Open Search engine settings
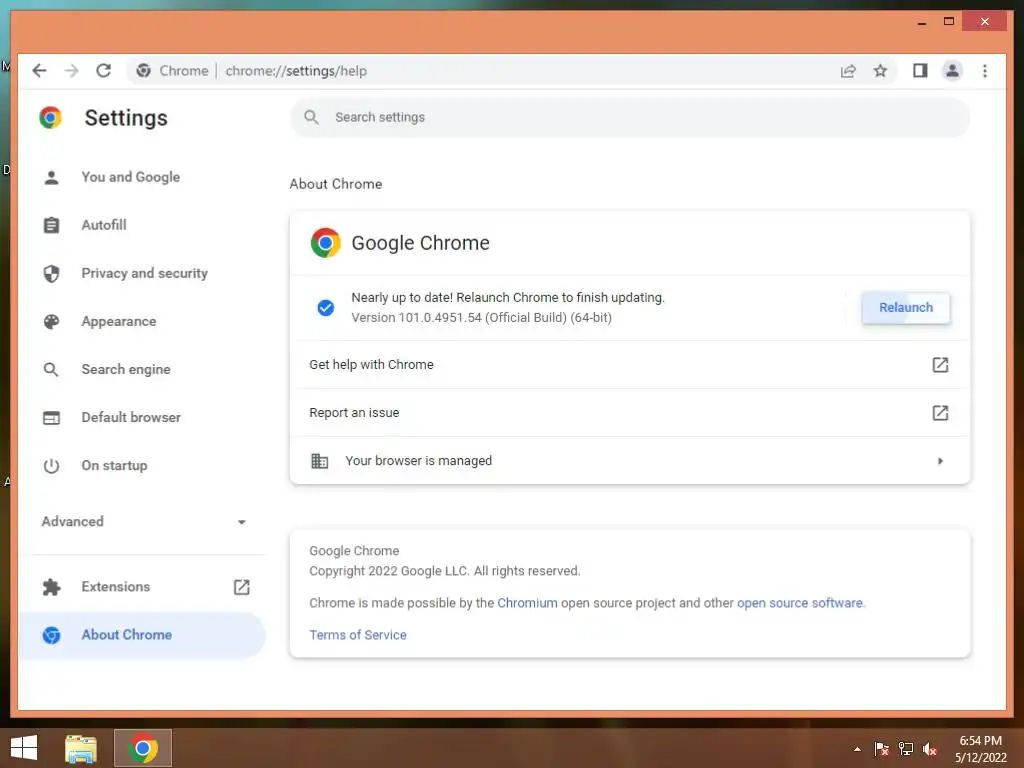The height and width of the screenshot is (768, 1024). tap(142, 370)
